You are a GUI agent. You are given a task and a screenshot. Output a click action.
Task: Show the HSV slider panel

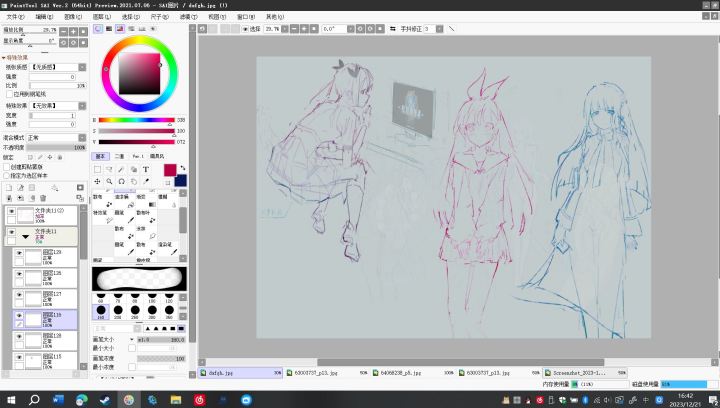click(120, 28)
